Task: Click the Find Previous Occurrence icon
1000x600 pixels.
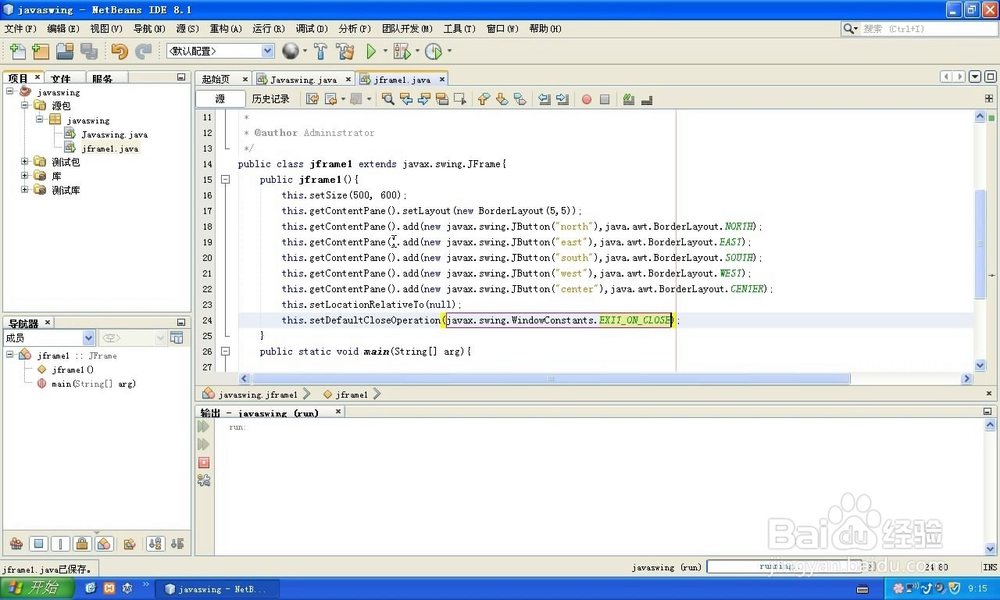Action: tap(406, 99)
